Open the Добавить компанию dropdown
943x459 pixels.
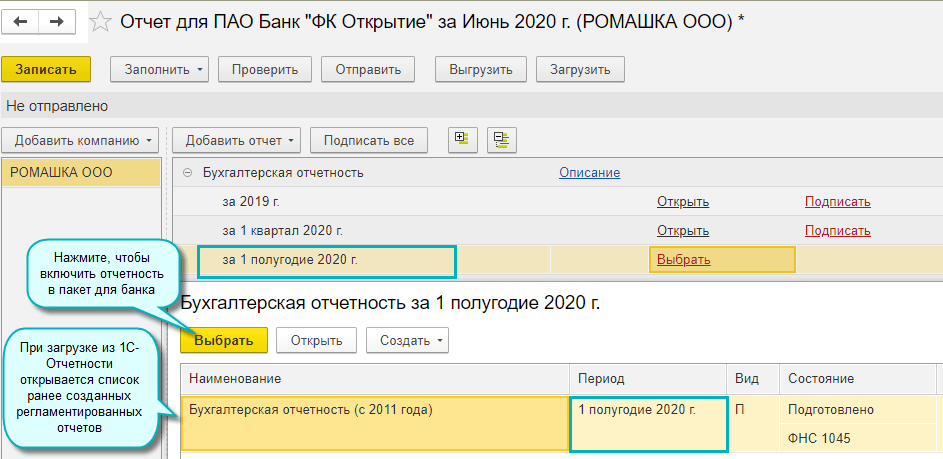tap(84, 140)
